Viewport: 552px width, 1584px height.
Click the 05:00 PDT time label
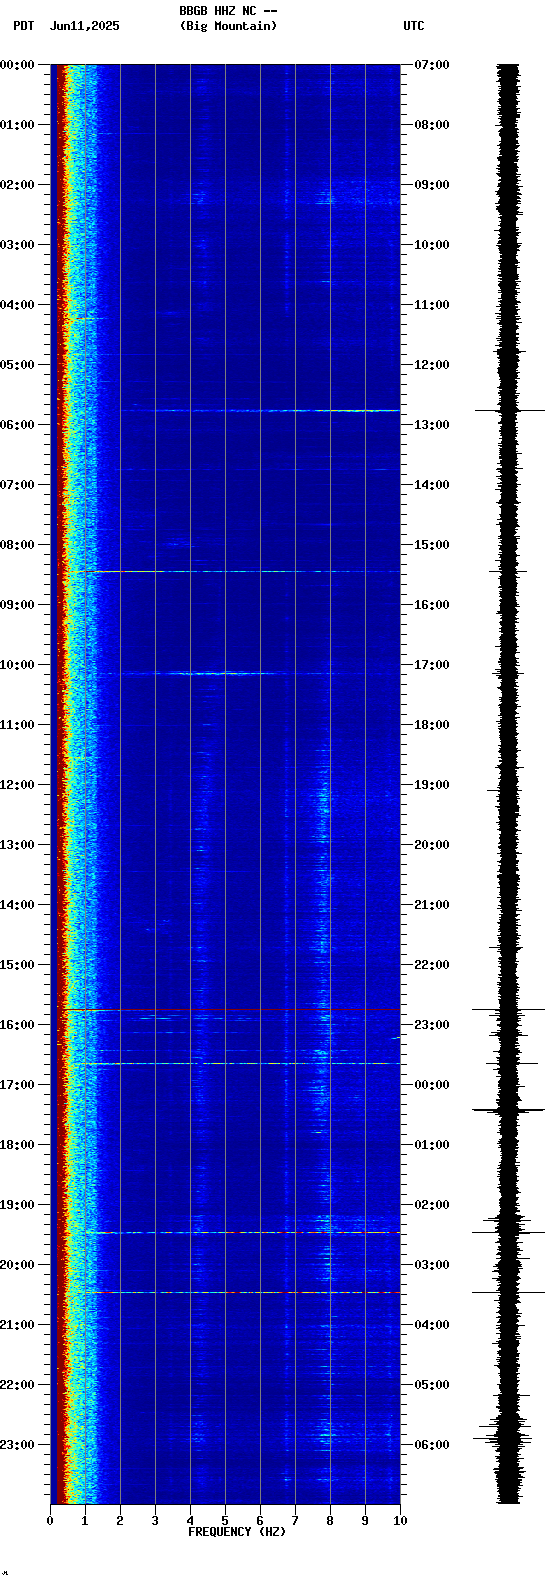pos(18,365)
